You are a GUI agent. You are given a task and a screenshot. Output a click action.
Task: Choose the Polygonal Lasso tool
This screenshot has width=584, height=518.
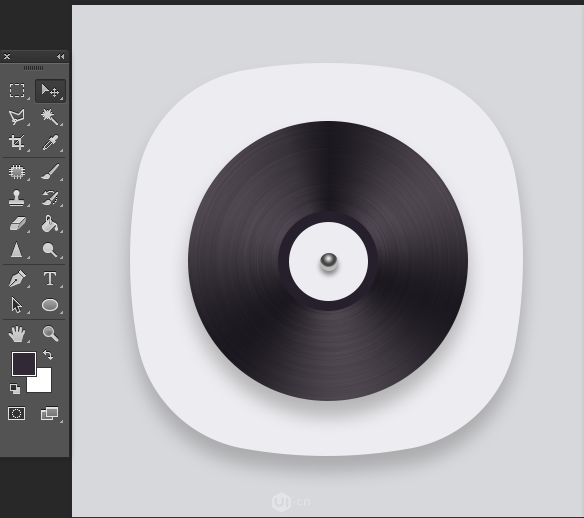coord(17,117)
